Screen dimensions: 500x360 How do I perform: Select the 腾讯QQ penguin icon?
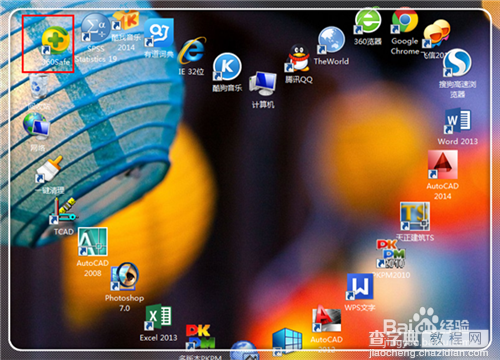pyautogui.click(x=299, y=58)
